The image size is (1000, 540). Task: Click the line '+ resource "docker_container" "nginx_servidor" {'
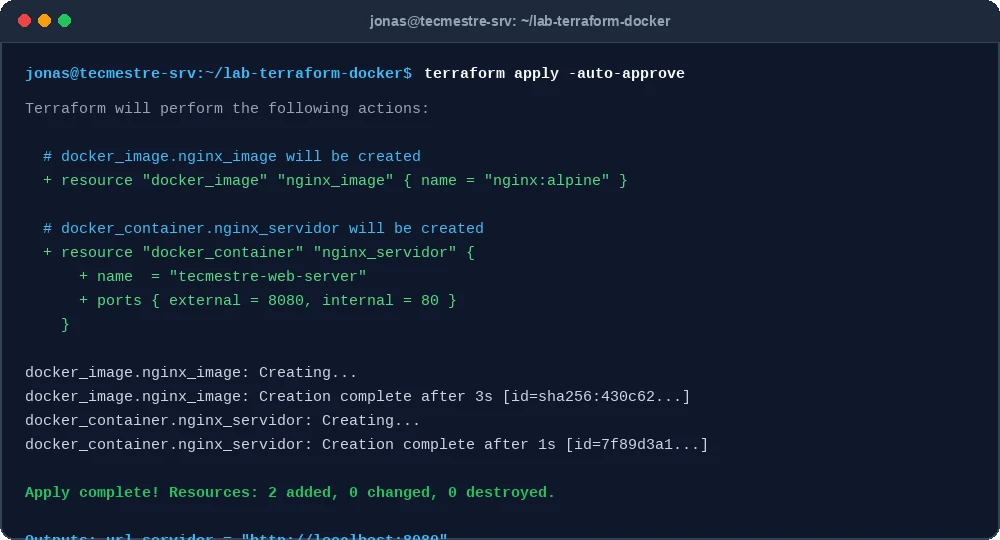pos(259,252)
